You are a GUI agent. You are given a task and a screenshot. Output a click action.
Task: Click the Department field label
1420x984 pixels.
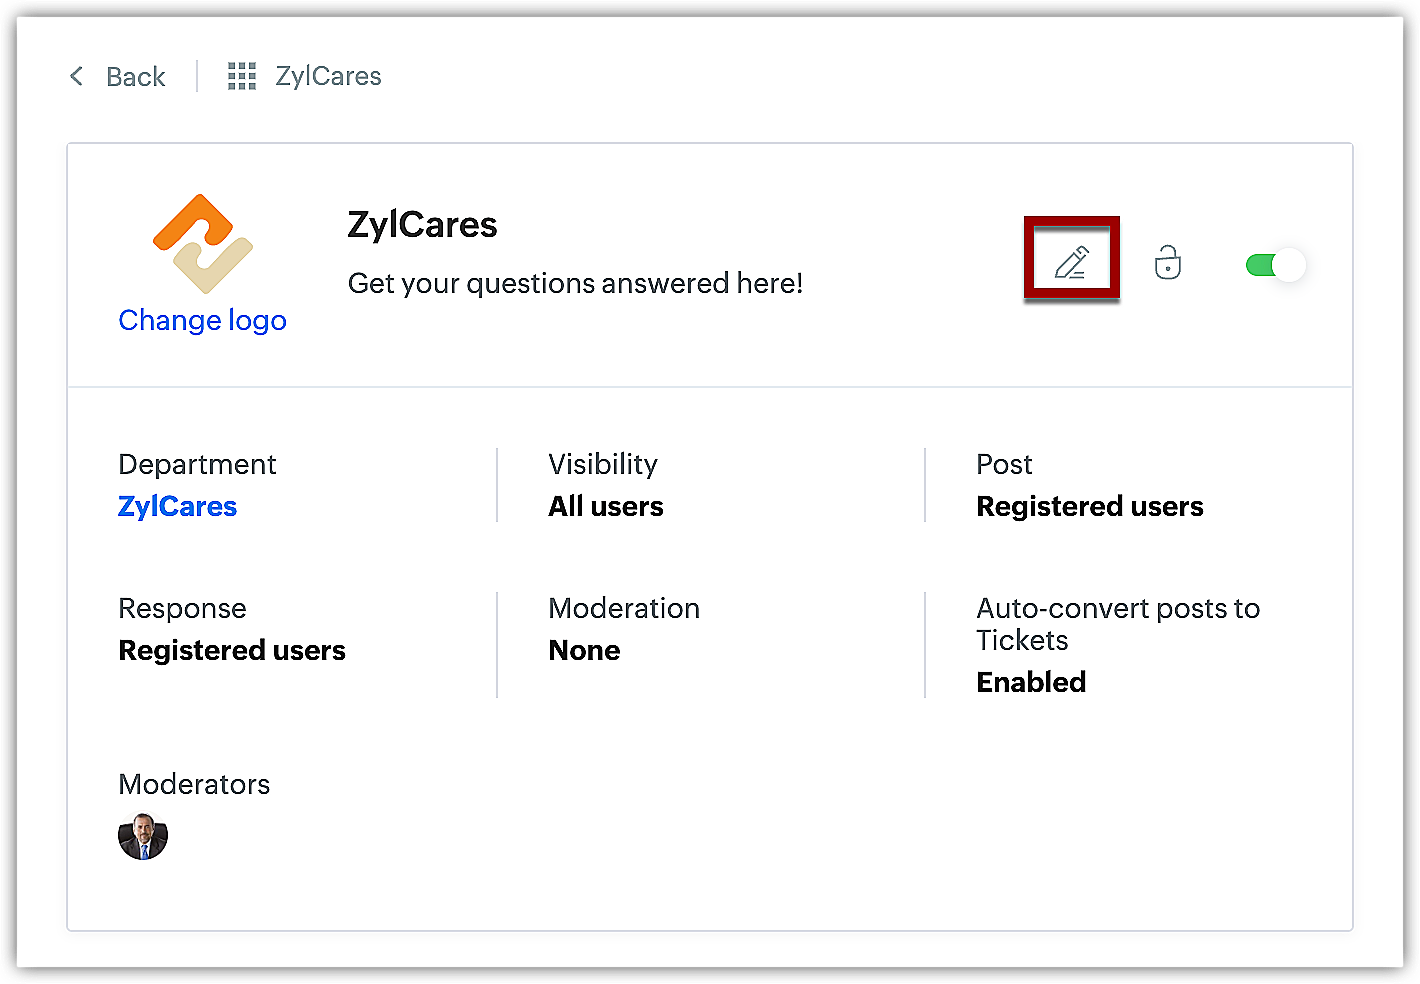click(197, 464)
